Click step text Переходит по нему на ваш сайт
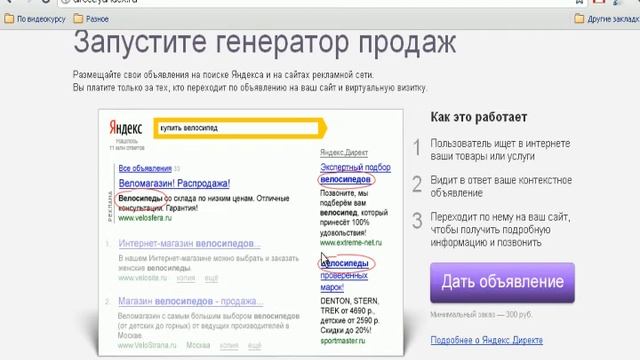Viewport: 640px width, 360px height. coord(500,229)
